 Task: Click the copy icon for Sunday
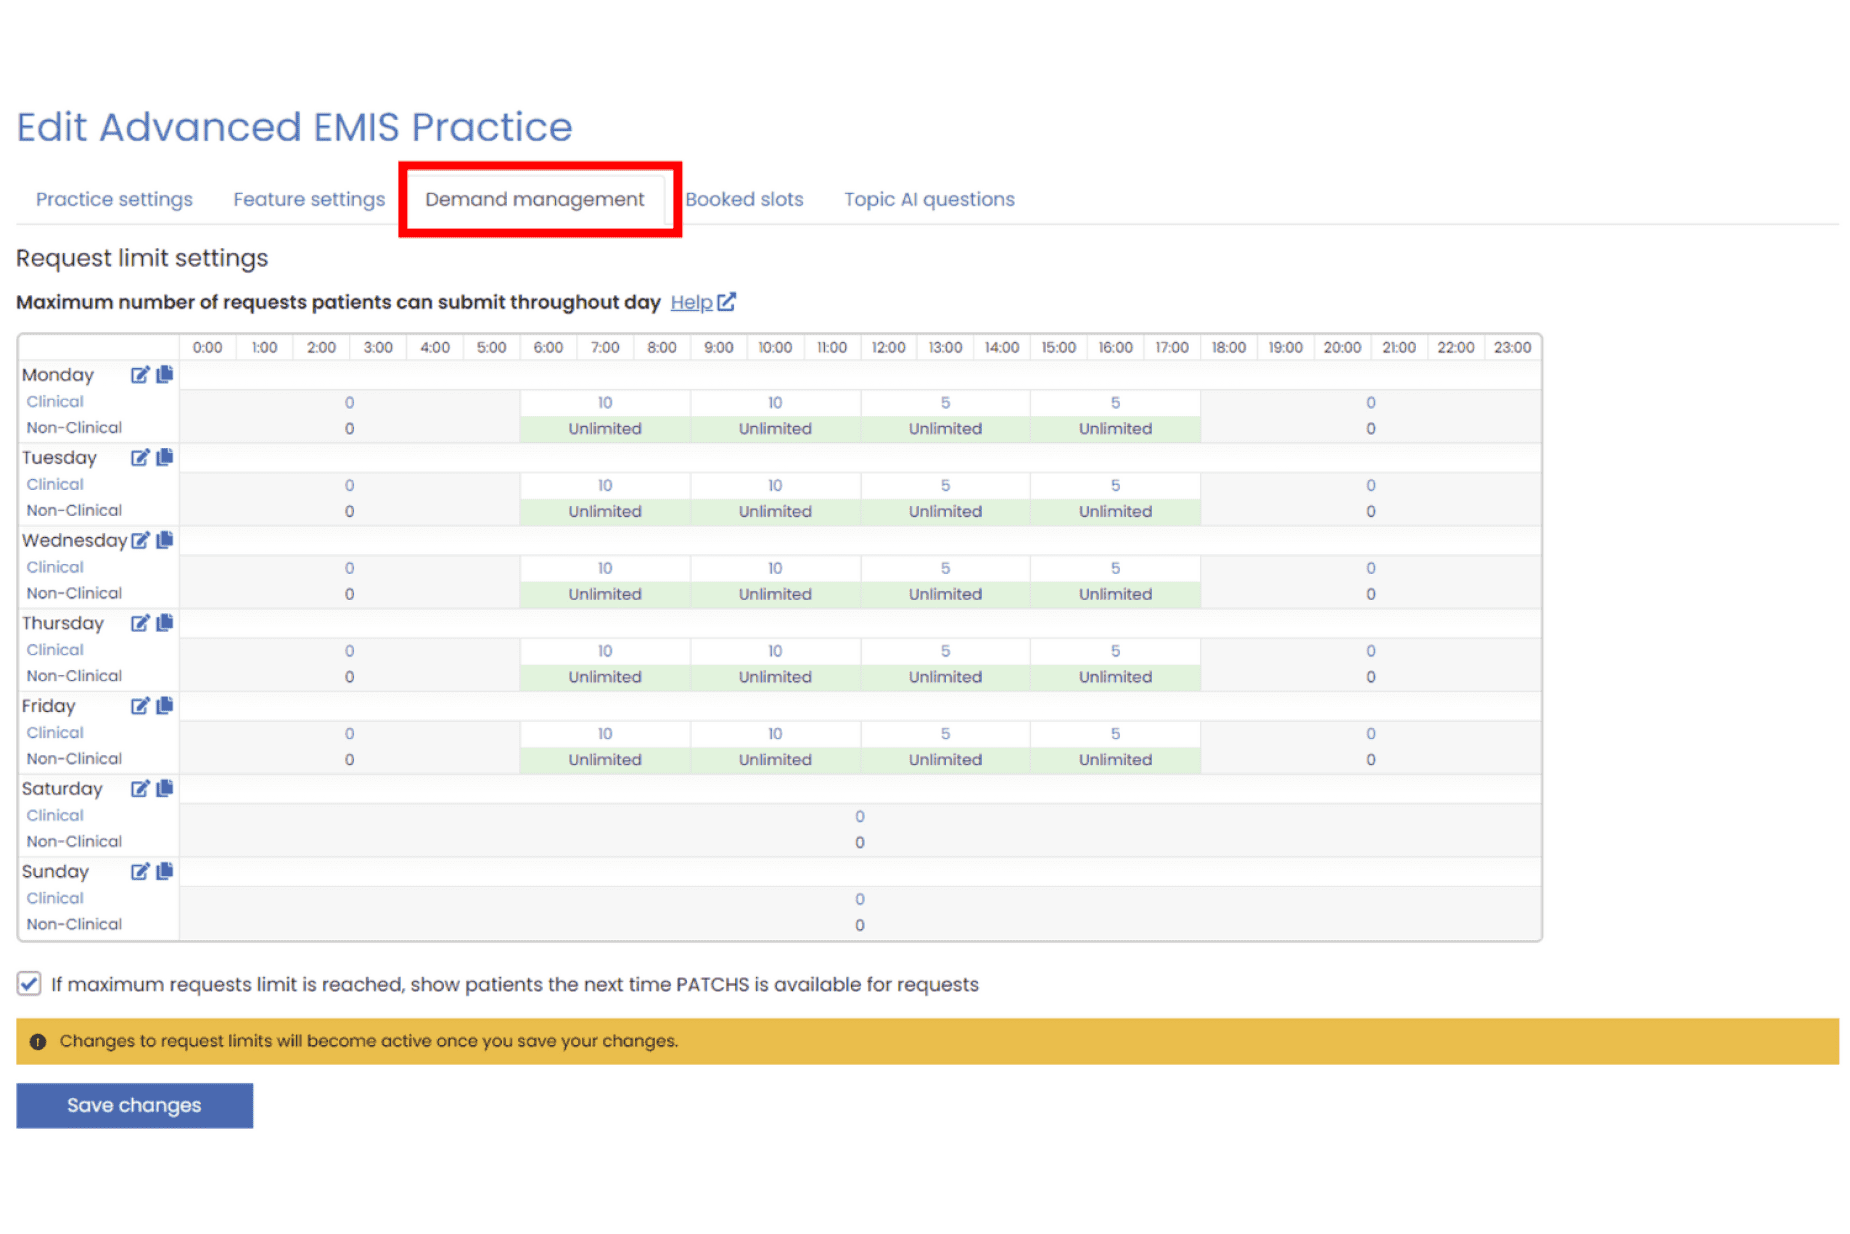click(165, 871)
